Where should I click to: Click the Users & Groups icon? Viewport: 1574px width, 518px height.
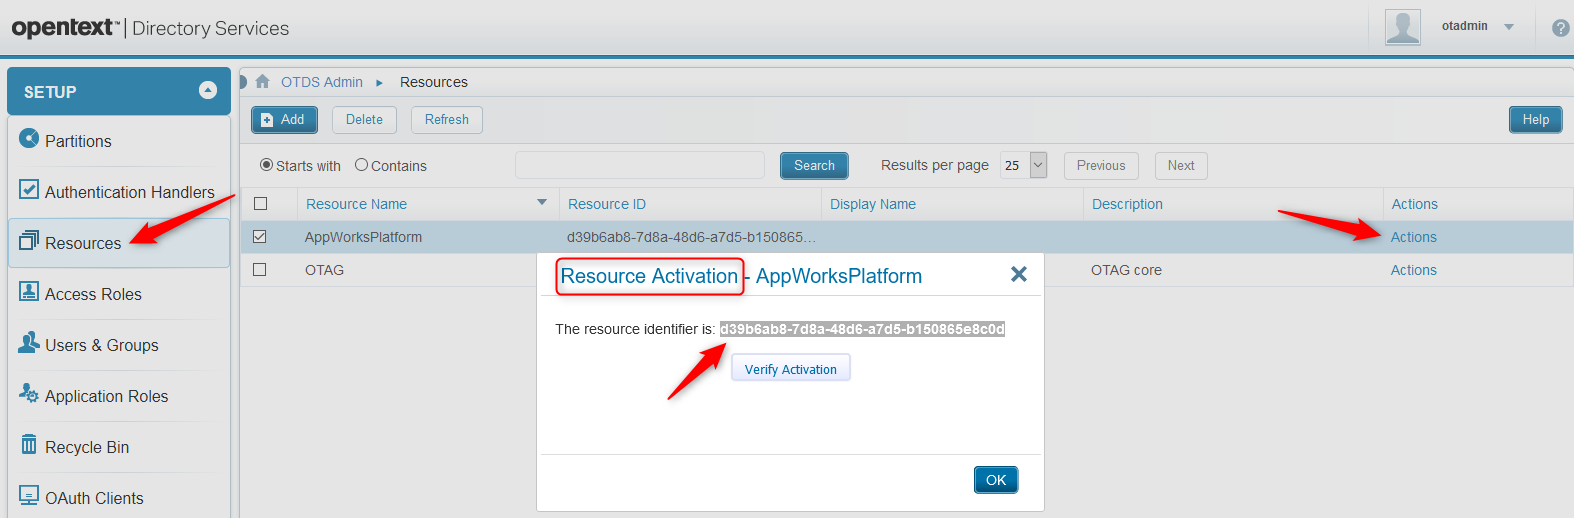point(29,342)
